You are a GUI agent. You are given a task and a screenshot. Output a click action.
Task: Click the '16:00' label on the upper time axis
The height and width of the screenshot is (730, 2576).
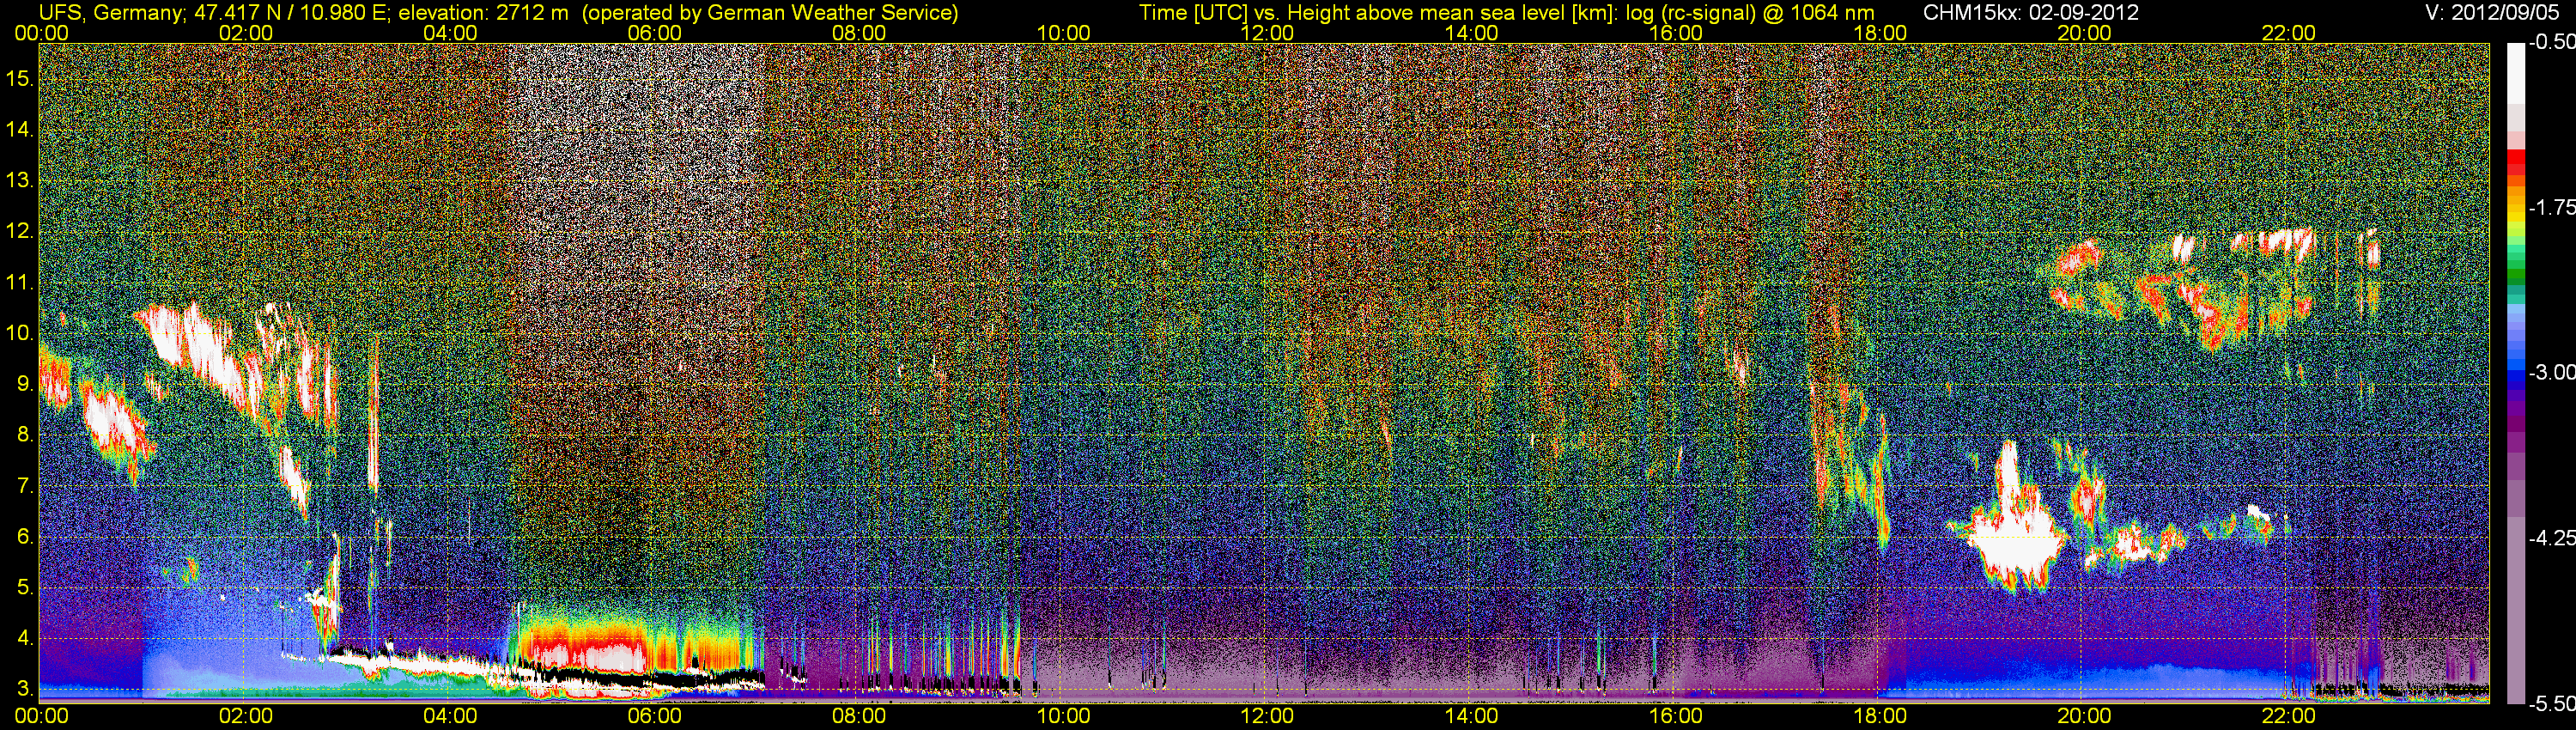(x=1676, y=33)
